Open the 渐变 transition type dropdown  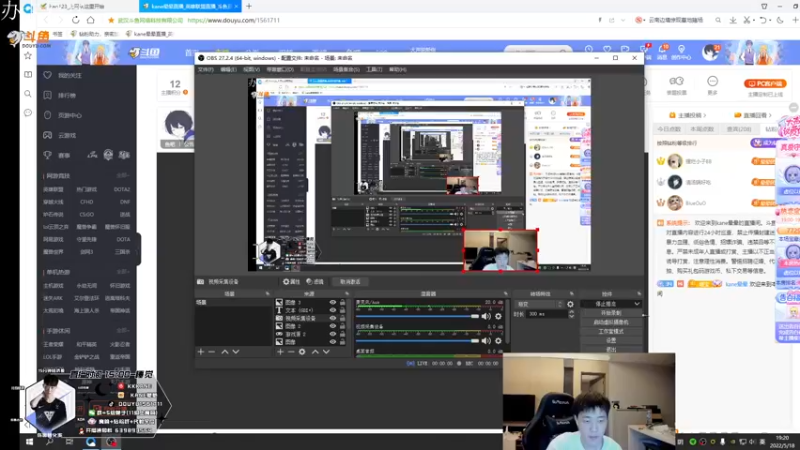tap(539, 304)
